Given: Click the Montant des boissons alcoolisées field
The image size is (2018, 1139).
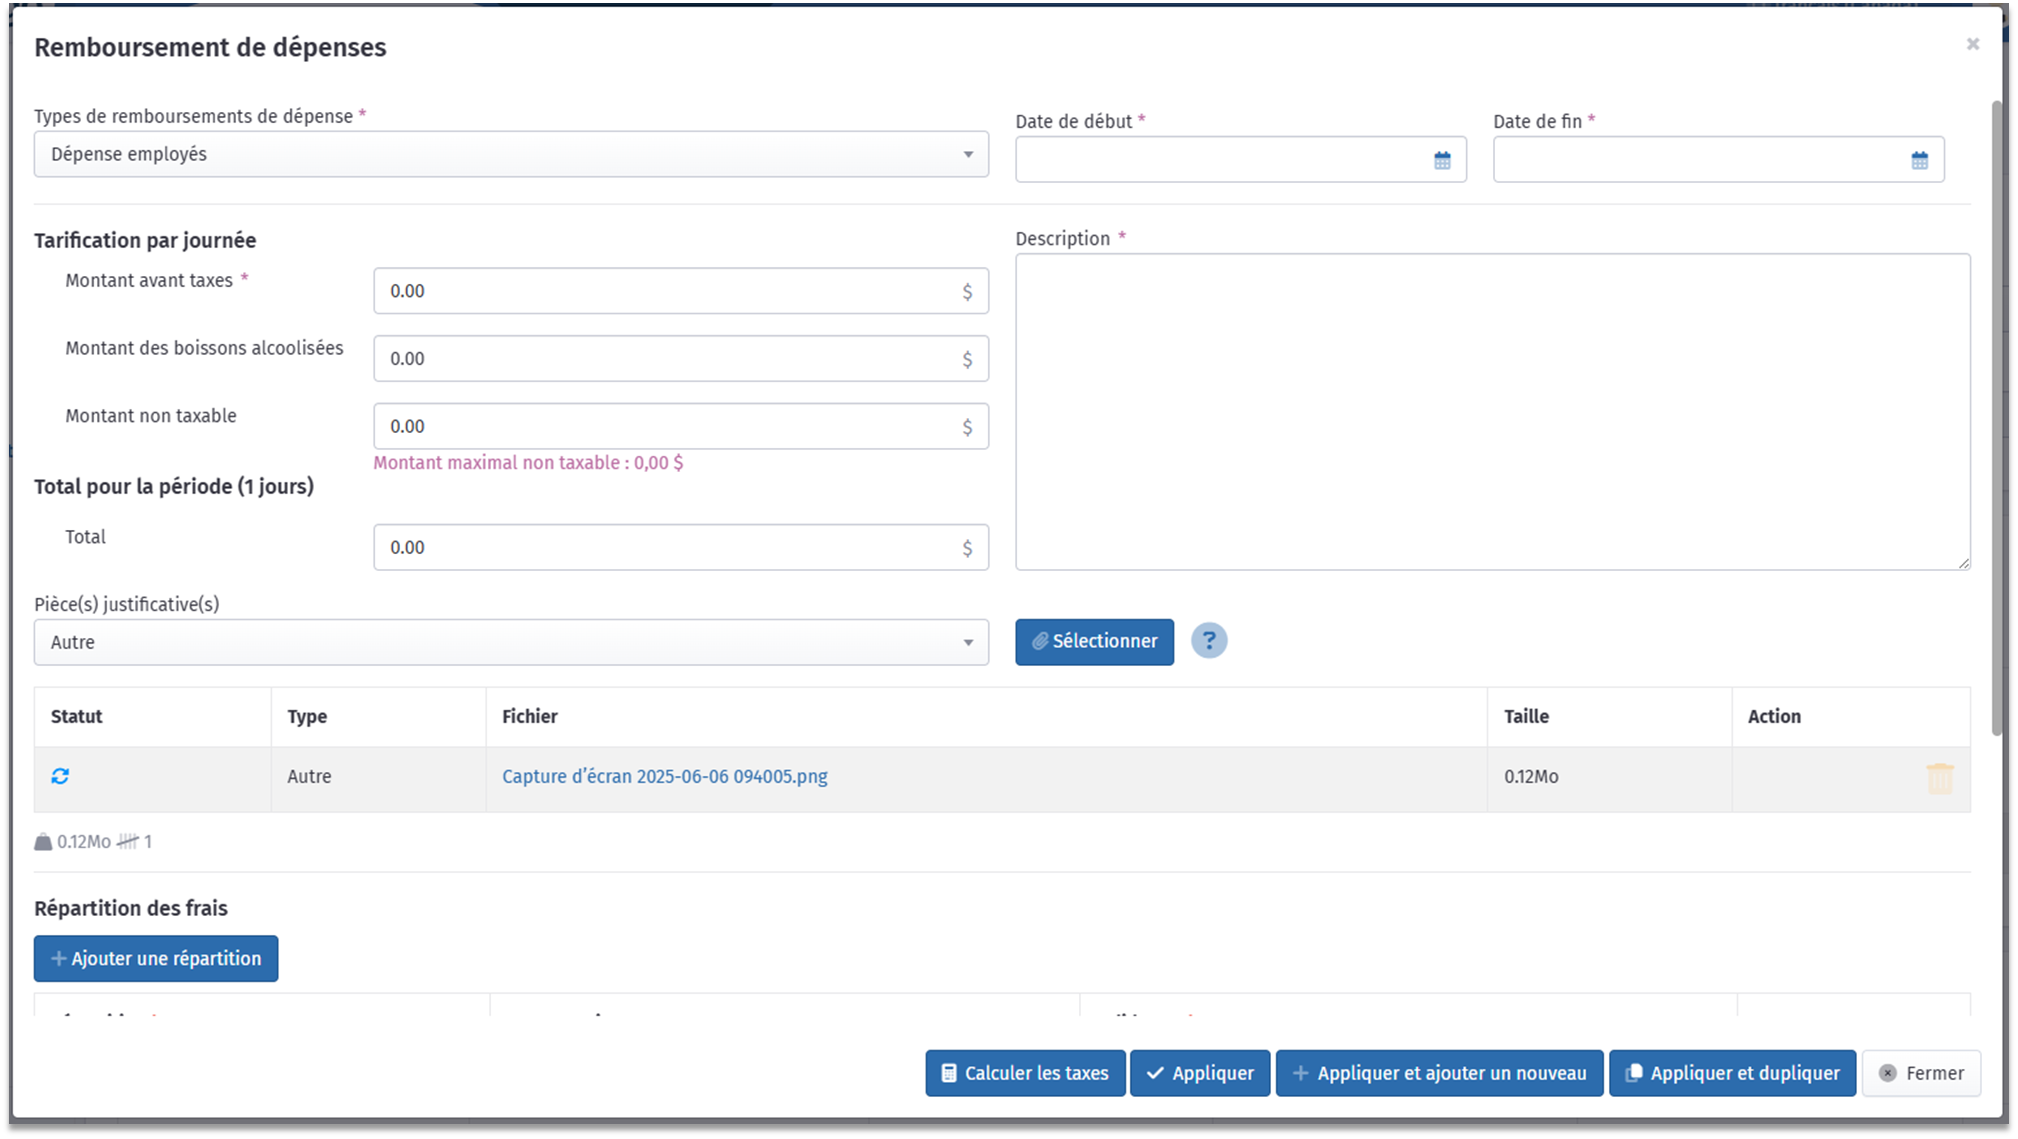Looking at the screenshot, I should point(670,359).
